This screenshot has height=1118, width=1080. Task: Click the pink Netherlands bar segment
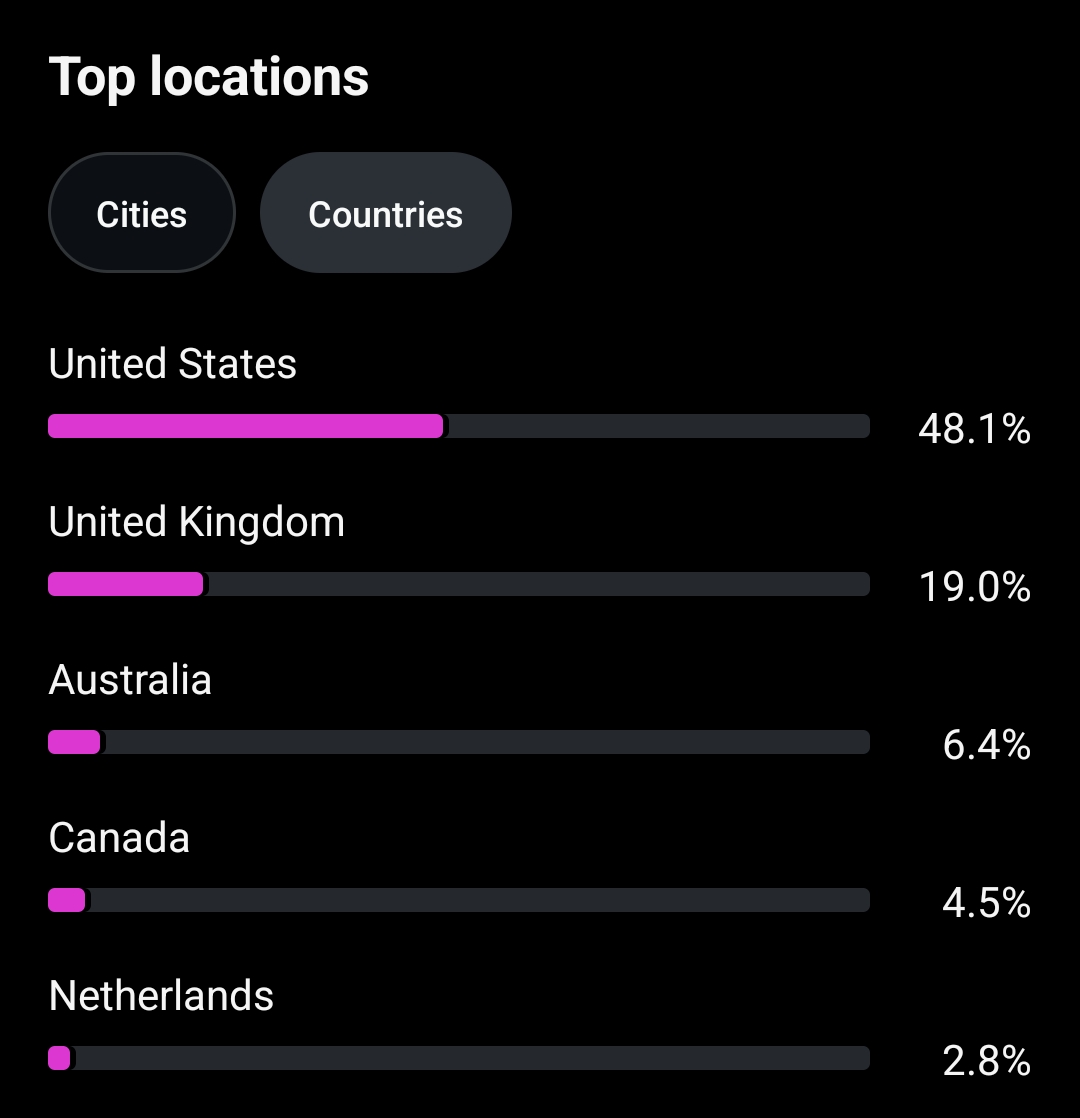pos(59,1058)
